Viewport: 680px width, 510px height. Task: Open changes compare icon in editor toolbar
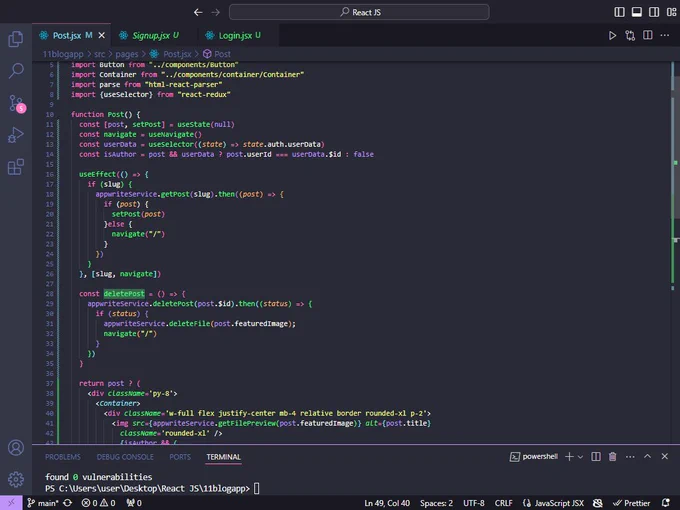pyautogui.click(x=630, y=36)
